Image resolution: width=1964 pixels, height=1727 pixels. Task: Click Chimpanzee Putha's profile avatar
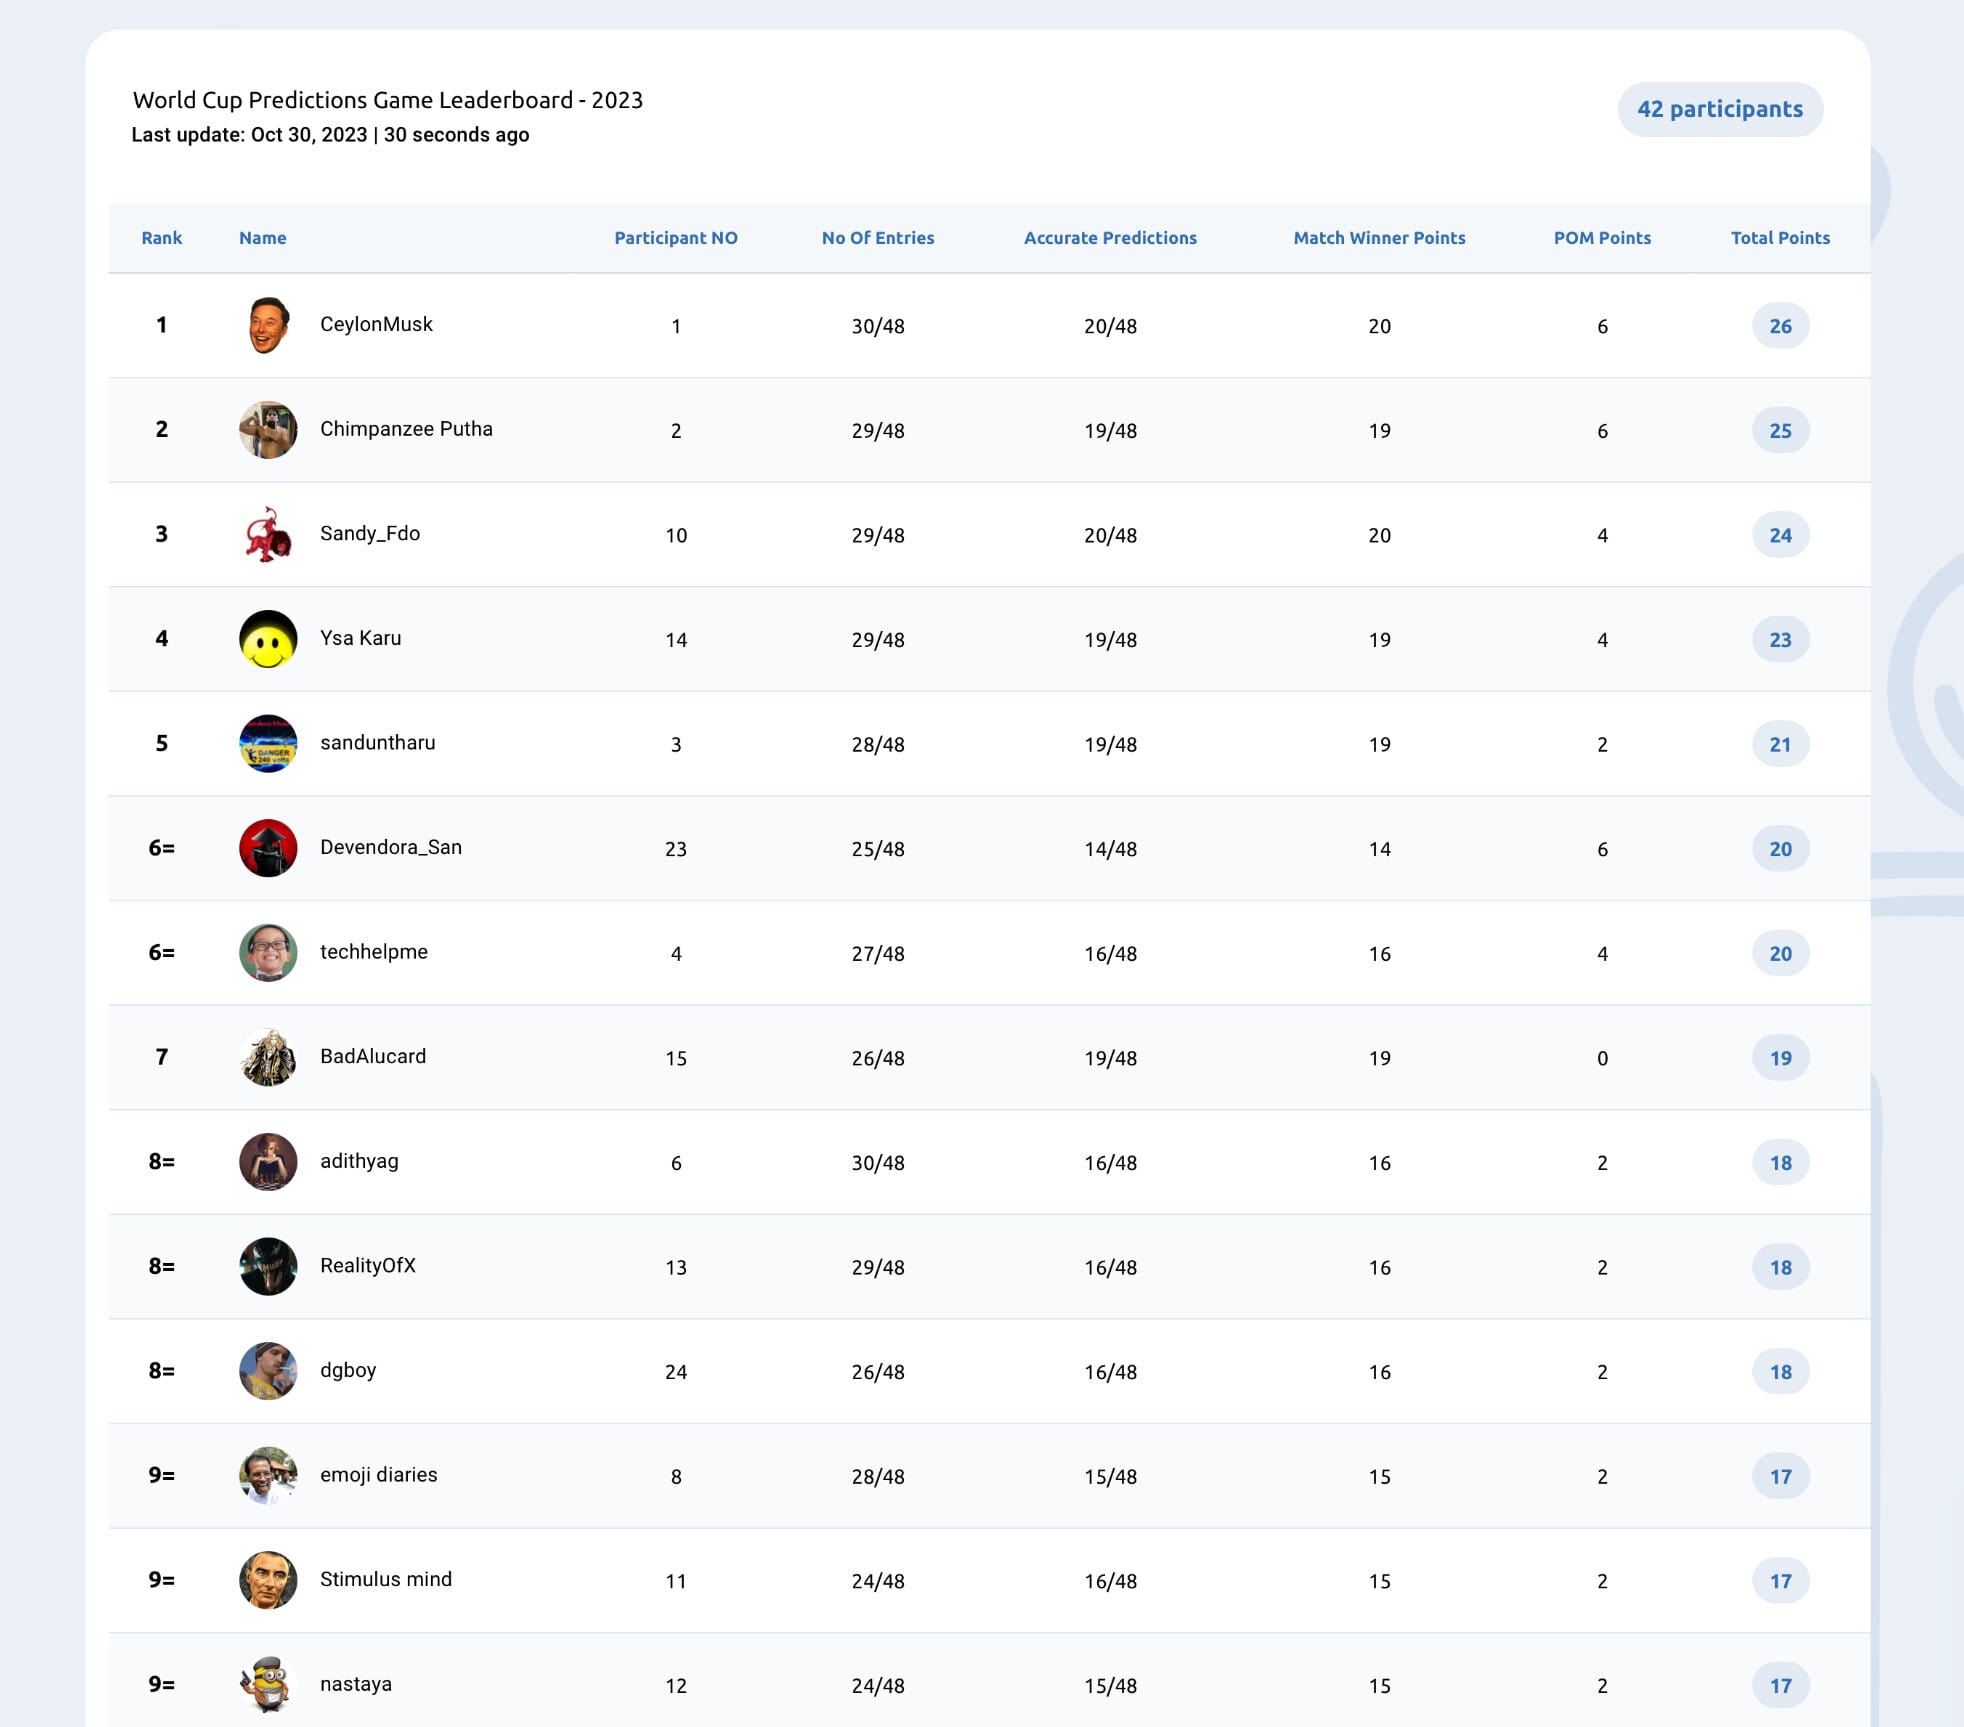(x=268, y=430)
